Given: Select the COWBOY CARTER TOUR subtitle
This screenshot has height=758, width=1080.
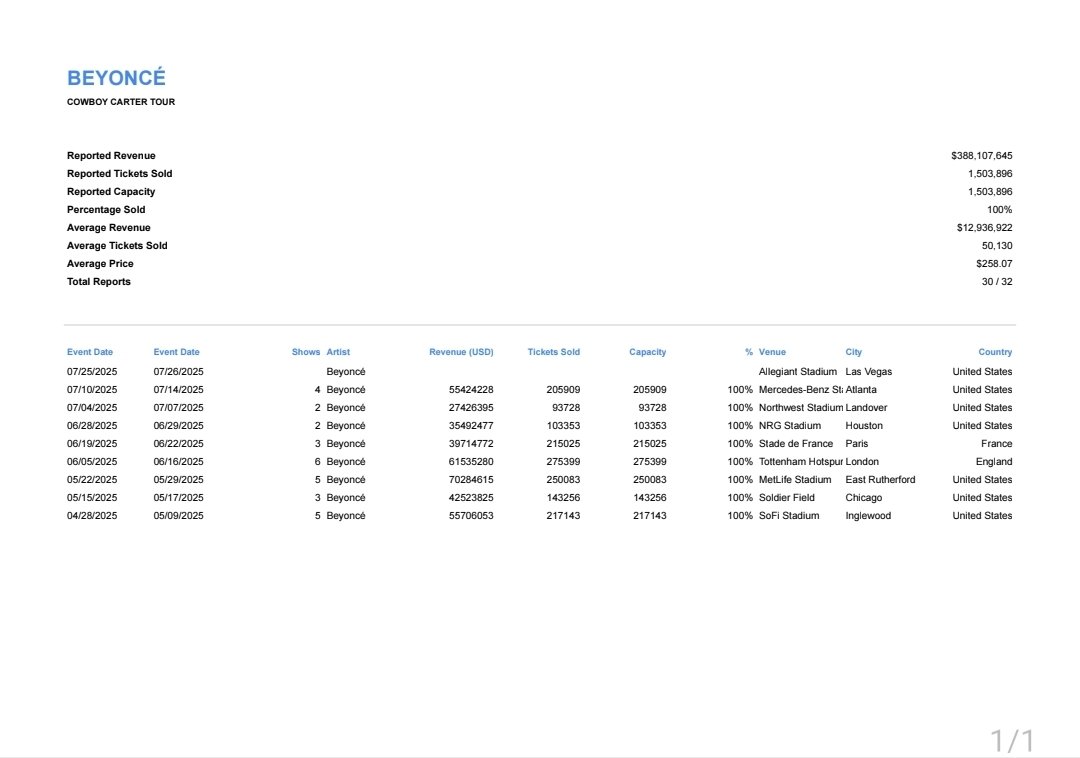Looking at the screenshot, I should [121, 102].
